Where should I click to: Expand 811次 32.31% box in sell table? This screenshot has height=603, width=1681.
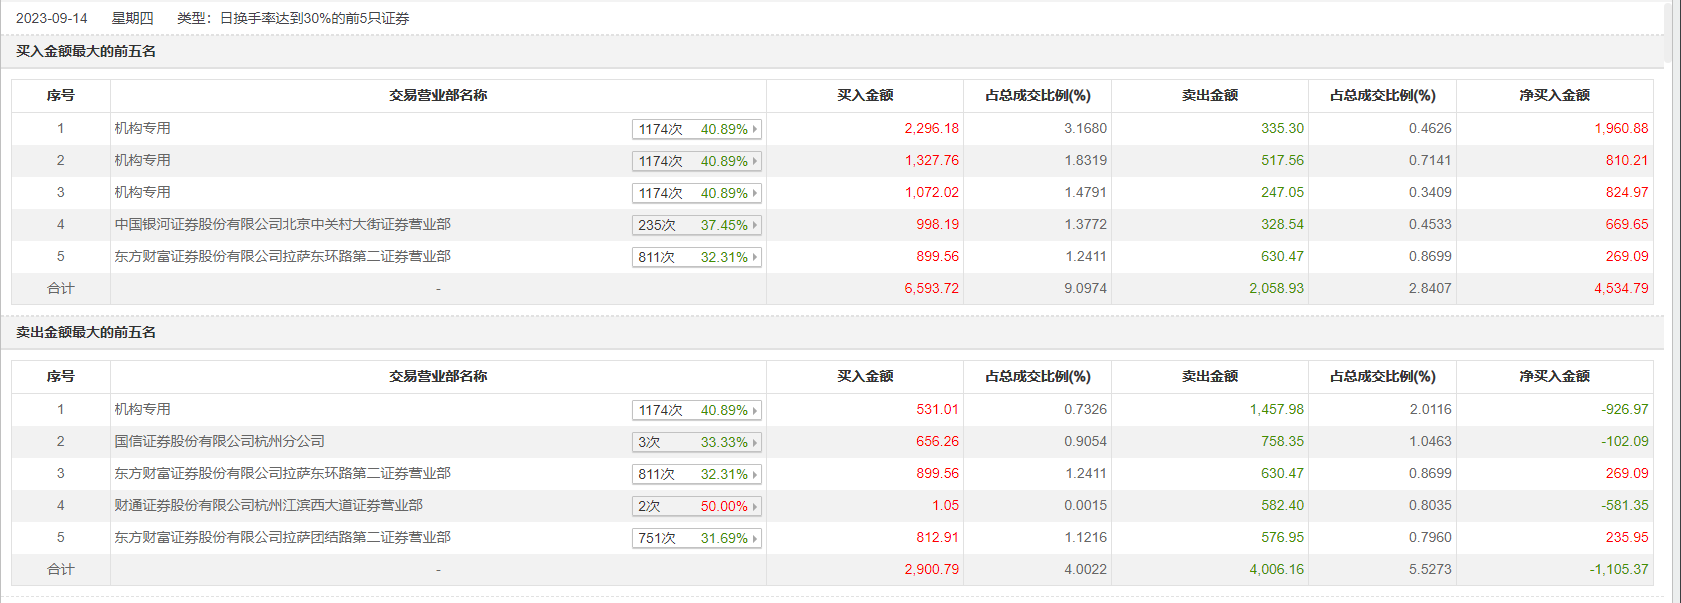point(697,474)
